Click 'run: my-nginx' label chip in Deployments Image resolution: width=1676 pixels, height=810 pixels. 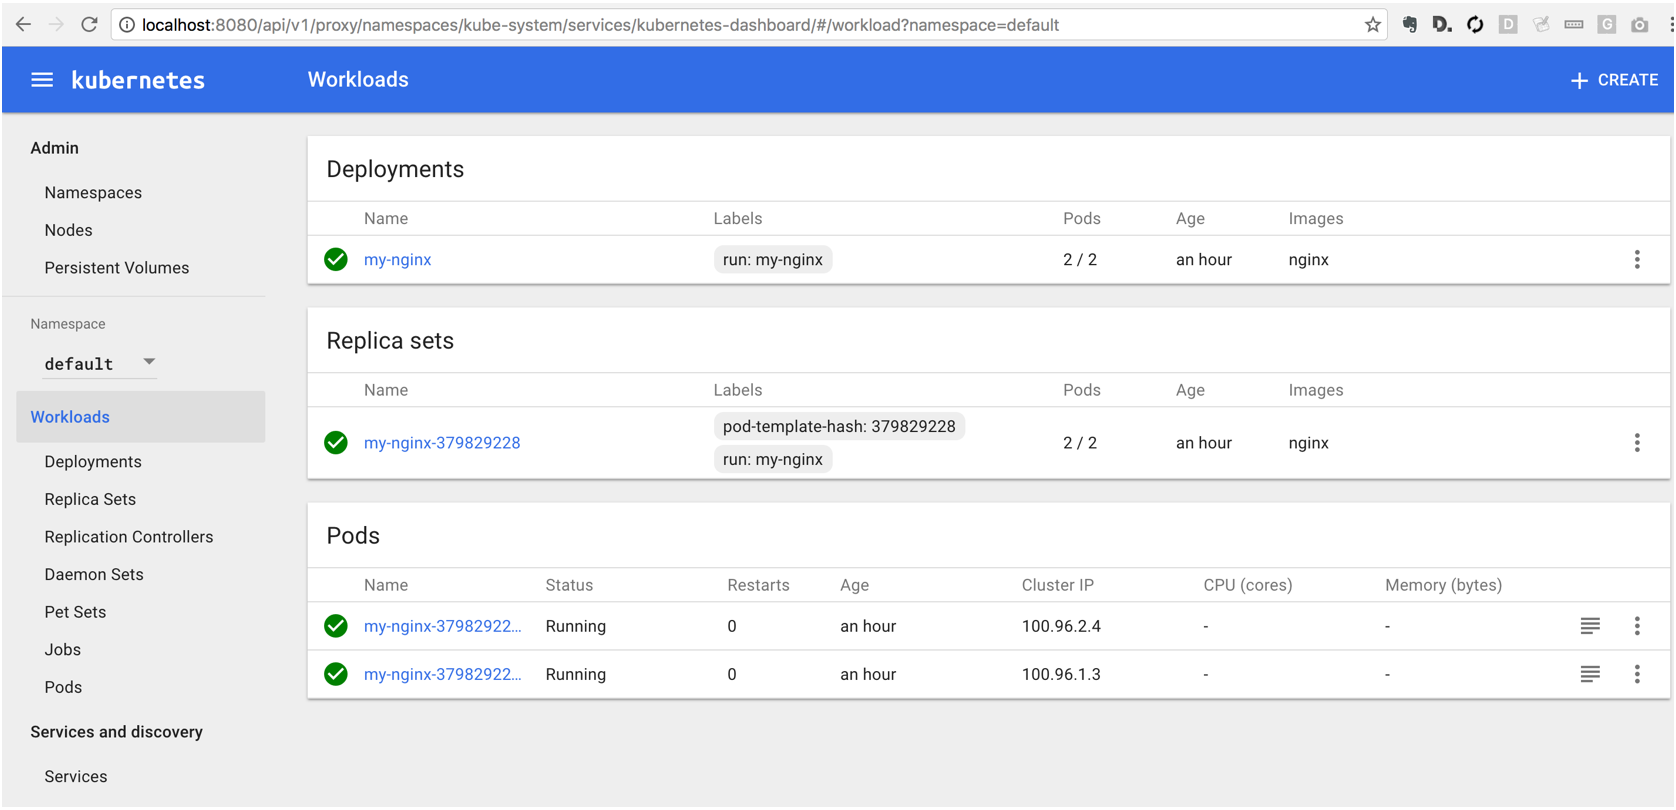773,260
